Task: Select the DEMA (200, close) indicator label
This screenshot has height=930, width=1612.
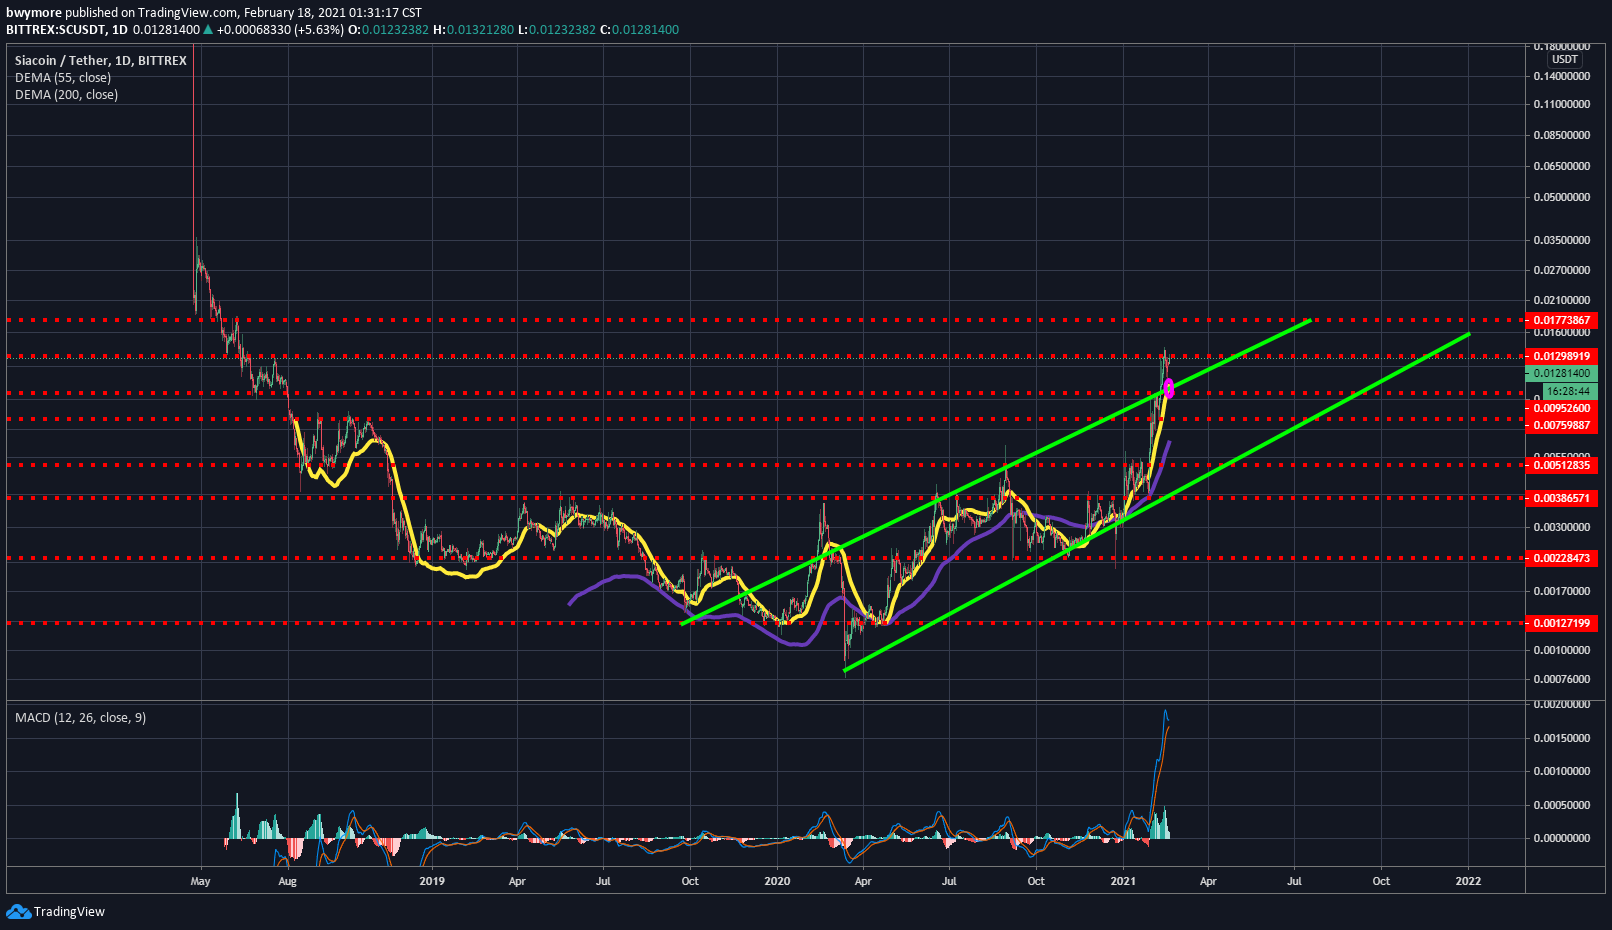Action: tap(66, 95)
